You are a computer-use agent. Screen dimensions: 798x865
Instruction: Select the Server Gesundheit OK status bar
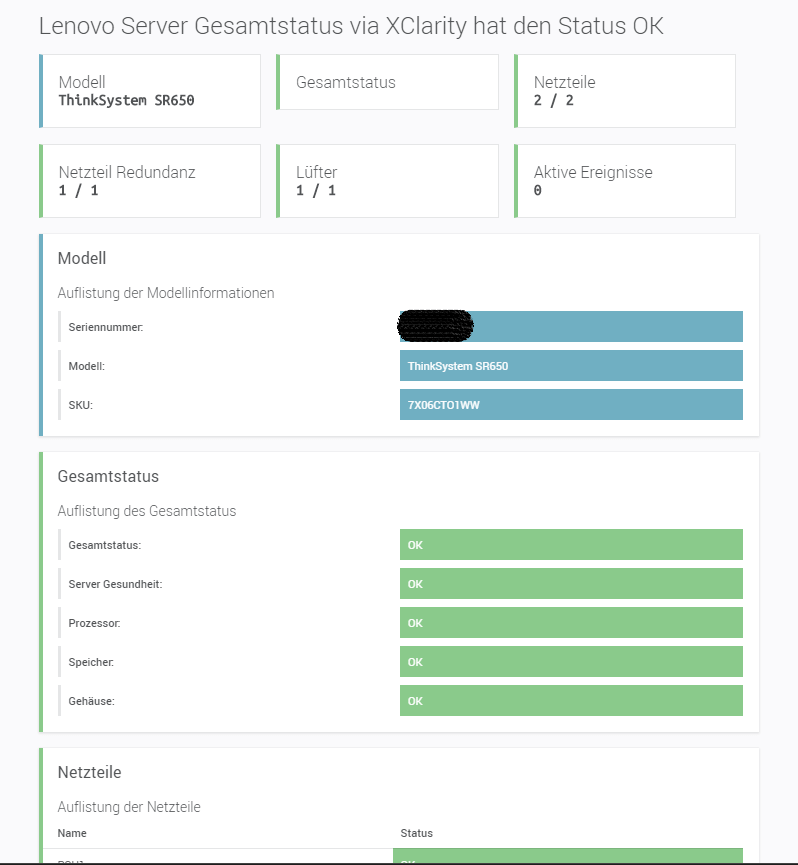click(x=571, y=584)
